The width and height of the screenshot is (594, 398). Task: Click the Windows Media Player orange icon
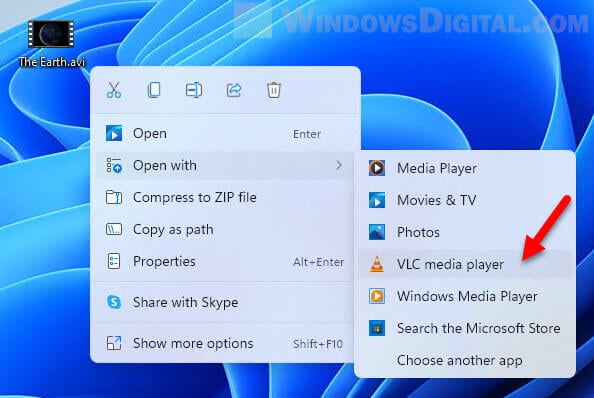point(377,296)
